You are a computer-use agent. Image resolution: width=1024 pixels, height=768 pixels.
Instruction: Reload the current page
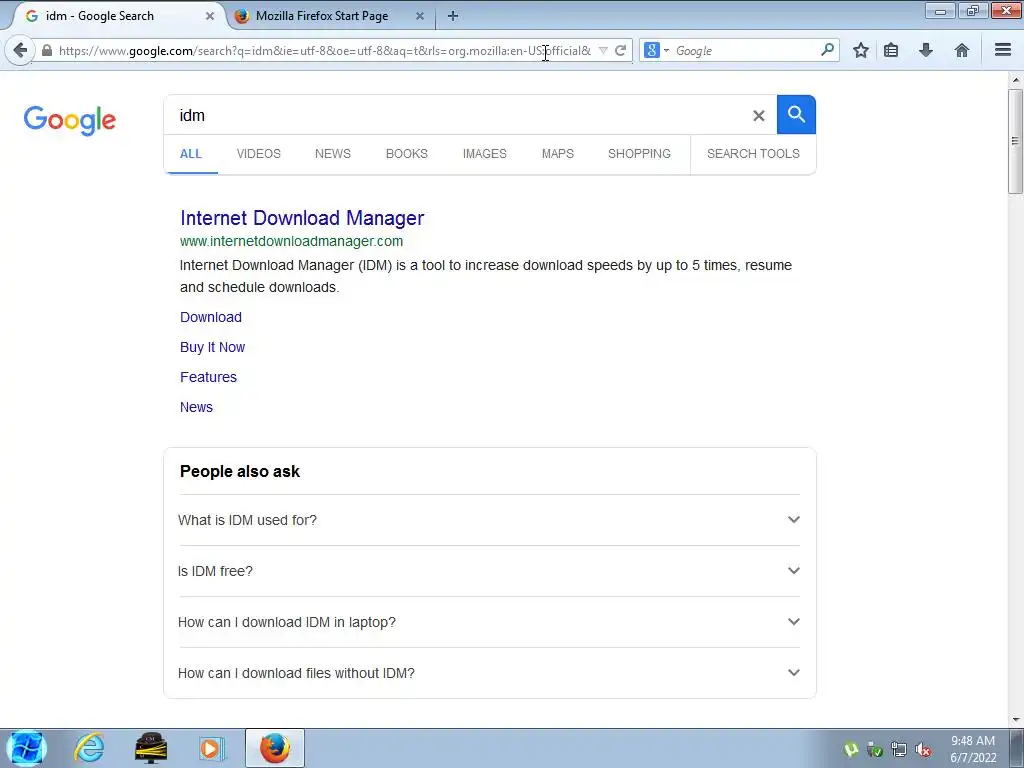point(620,50)
